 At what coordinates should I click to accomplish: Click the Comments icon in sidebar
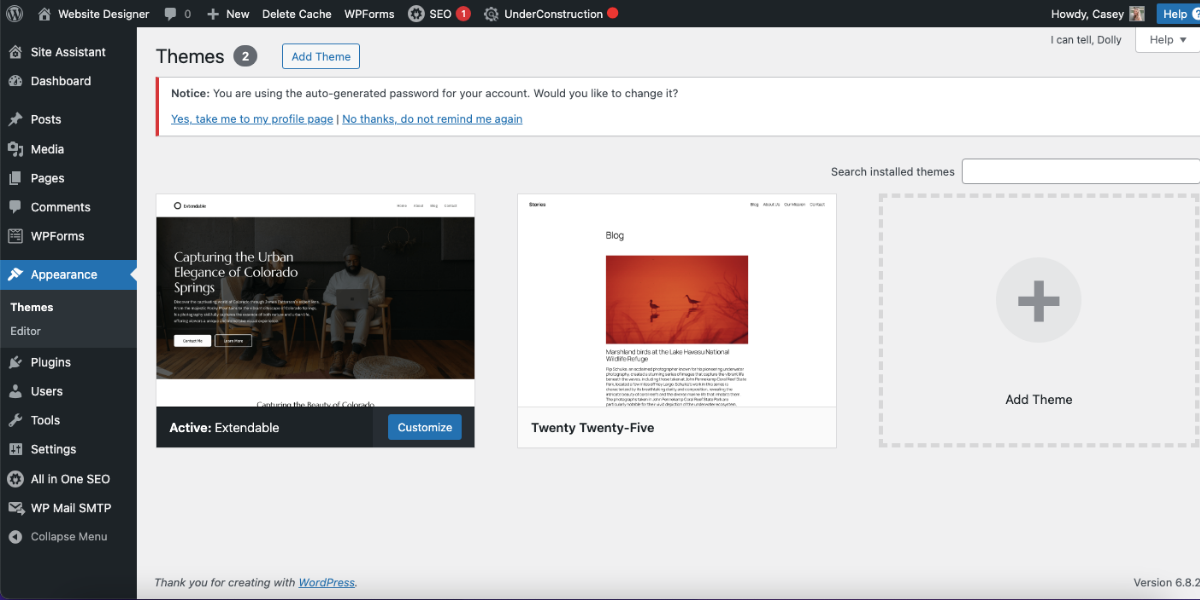coord(15,207)
